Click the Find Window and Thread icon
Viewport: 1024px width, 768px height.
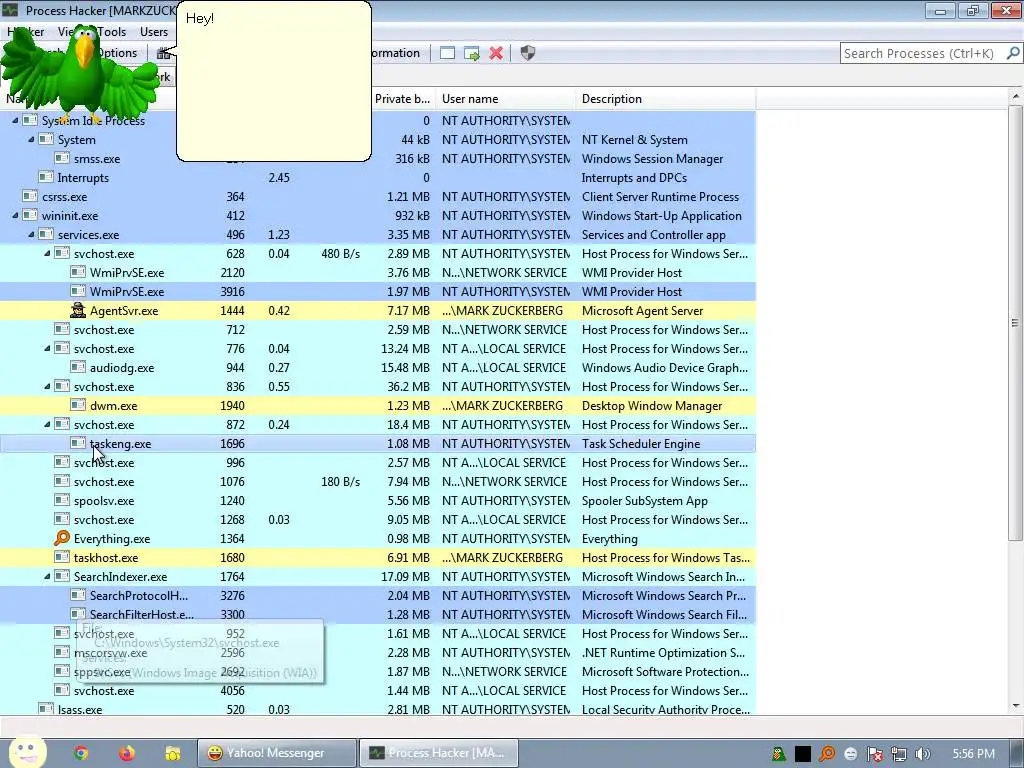(x=472, y=53)
